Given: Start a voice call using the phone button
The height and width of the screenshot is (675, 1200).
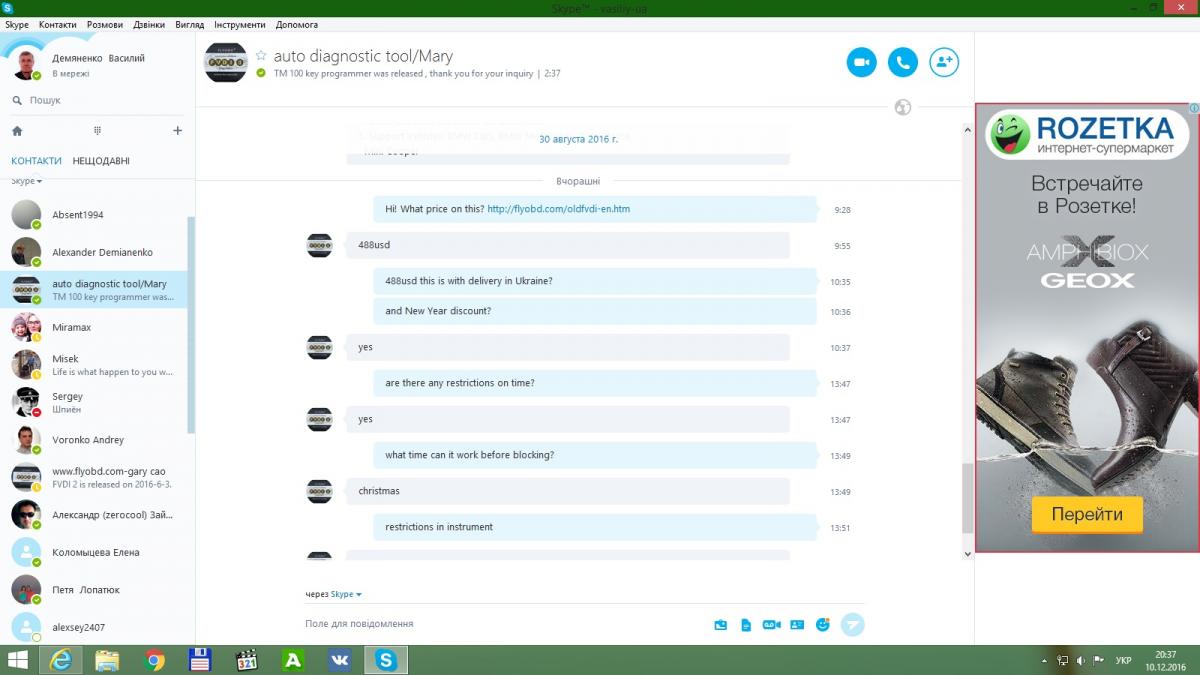Looking at the screenshot, I should click(x=902, y=62).
